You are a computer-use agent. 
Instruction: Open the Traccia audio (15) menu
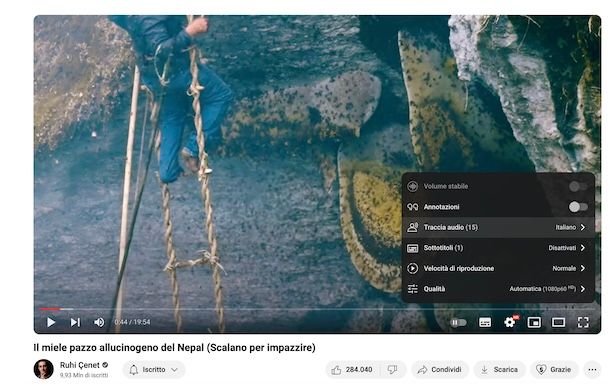(498, 227)
